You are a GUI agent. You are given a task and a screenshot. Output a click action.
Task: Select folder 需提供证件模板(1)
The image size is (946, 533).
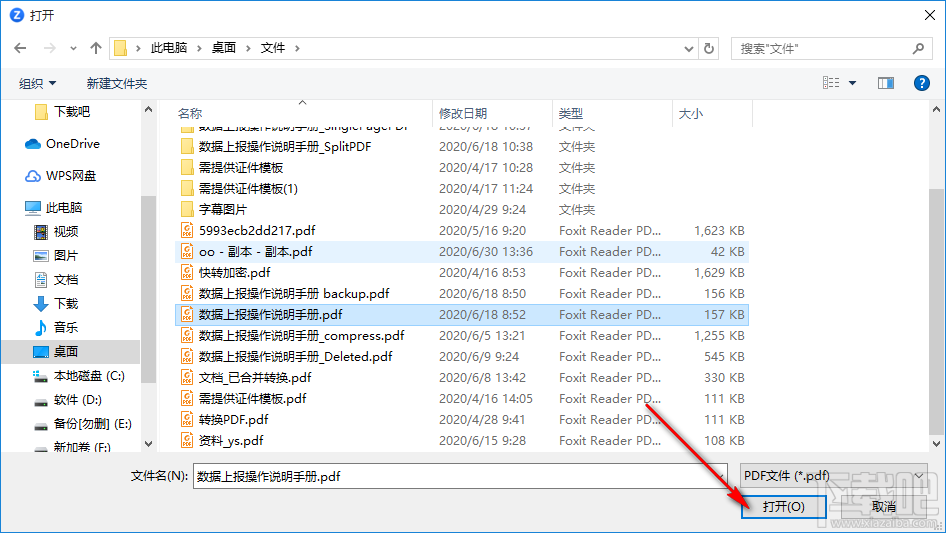point(248,189)
